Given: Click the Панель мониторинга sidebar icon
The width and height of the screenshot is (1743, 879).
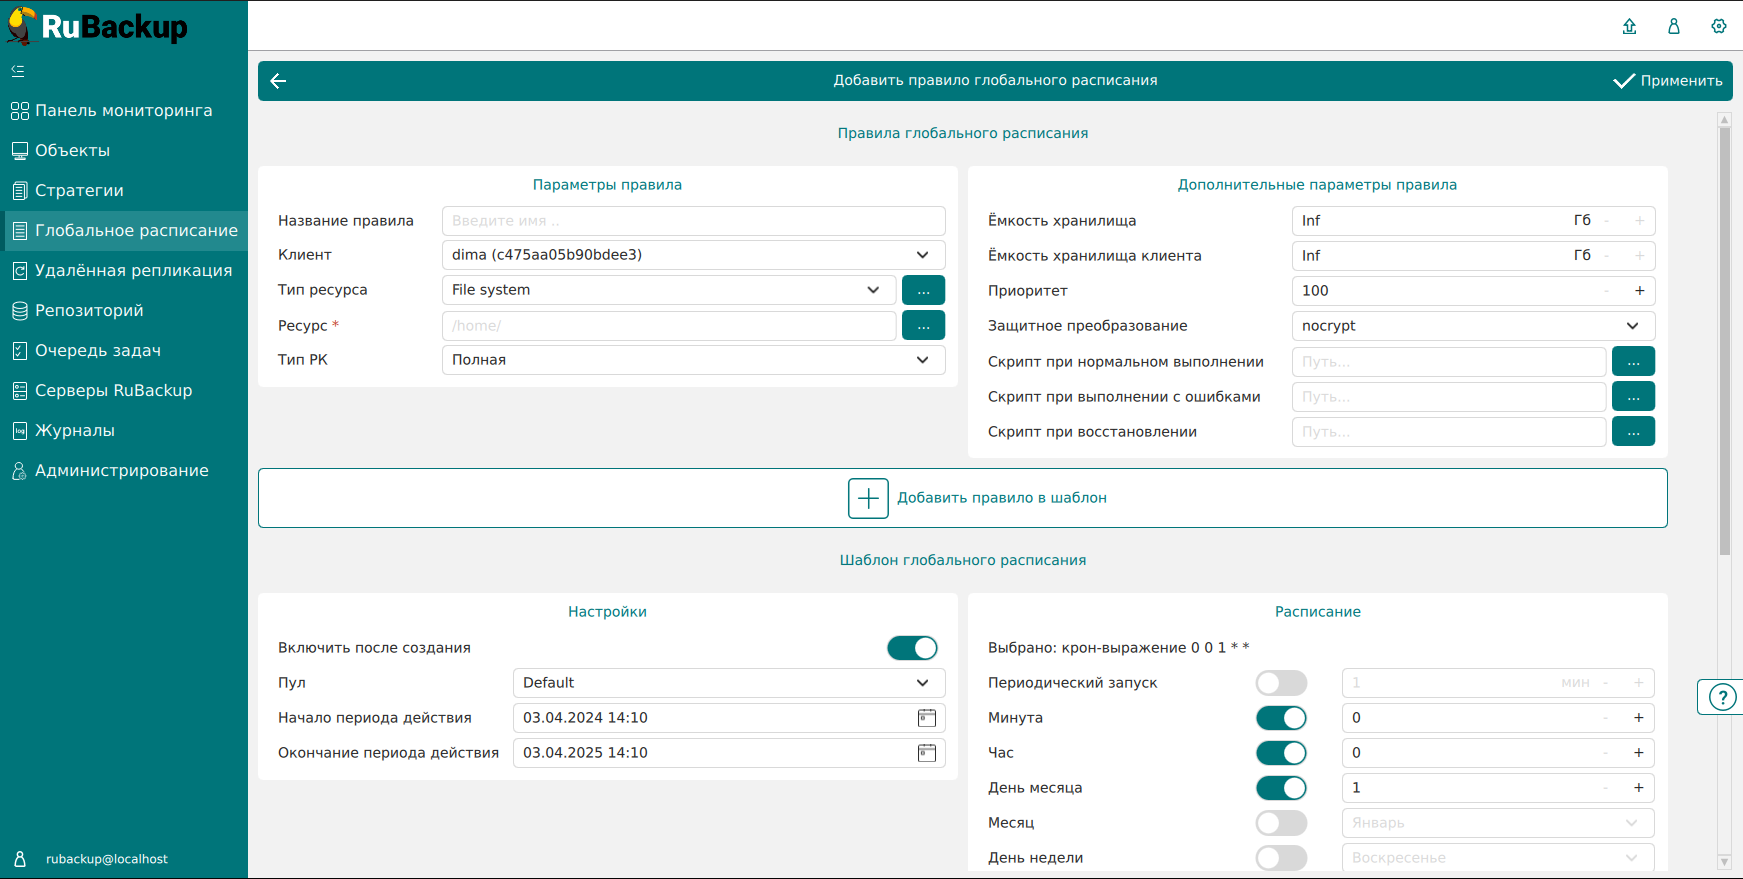Looking at the screenshot, I should click(x=19, y=110).
